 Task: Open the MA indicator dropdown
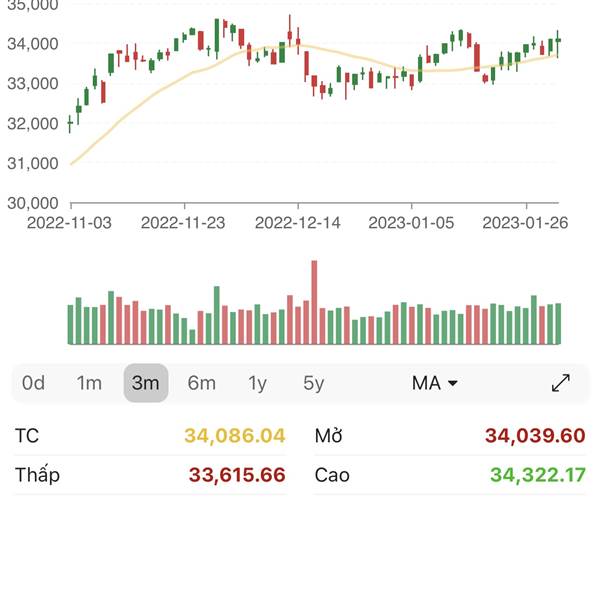(x=435, y=383)
